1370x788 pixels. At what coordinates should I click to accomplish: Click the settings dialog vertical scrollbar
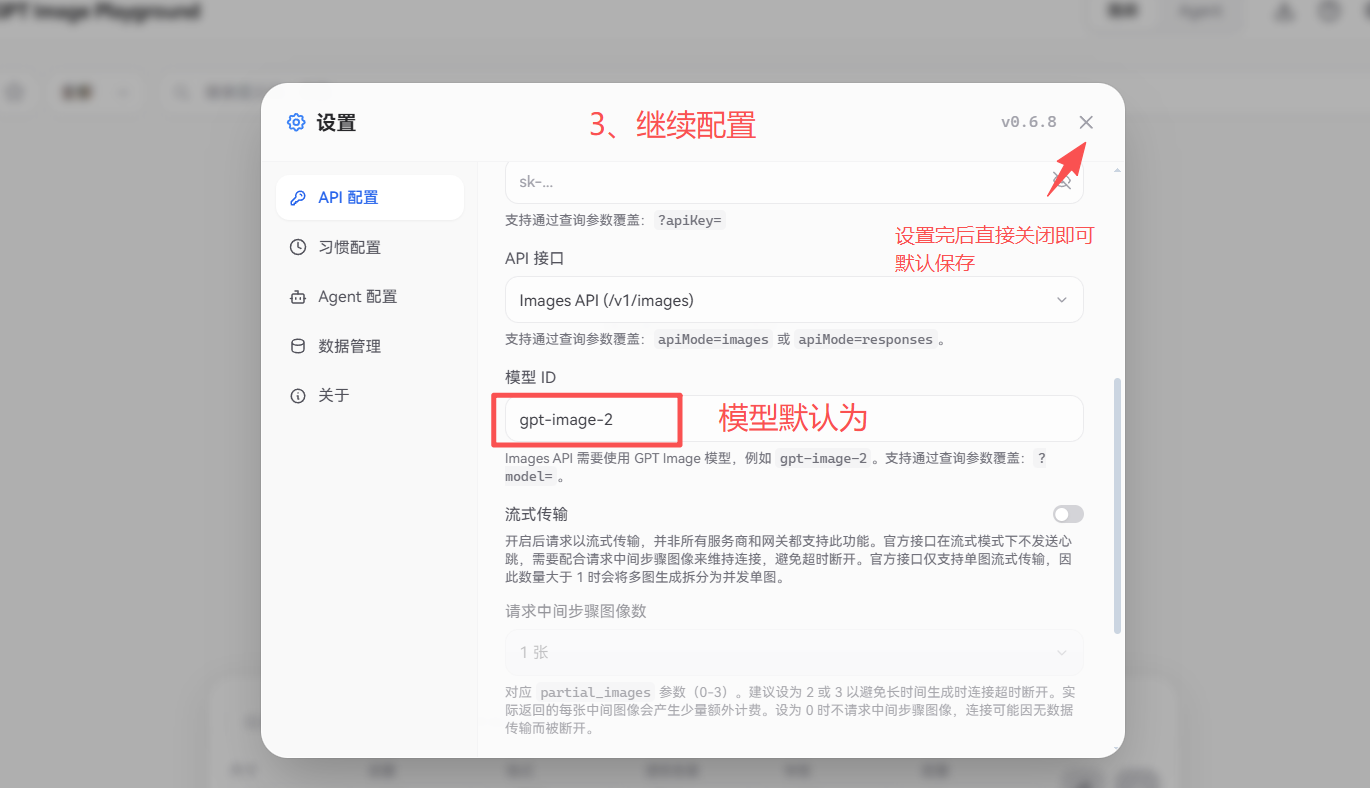1117,505
